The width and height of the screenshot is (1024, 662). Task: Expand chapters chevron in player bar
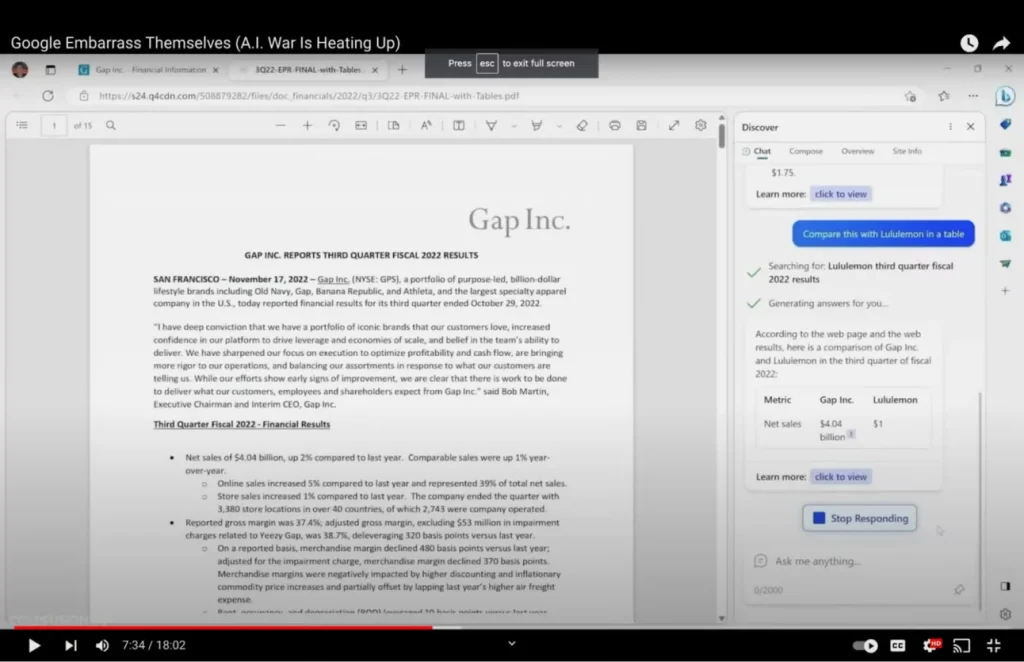coord(512,643)
